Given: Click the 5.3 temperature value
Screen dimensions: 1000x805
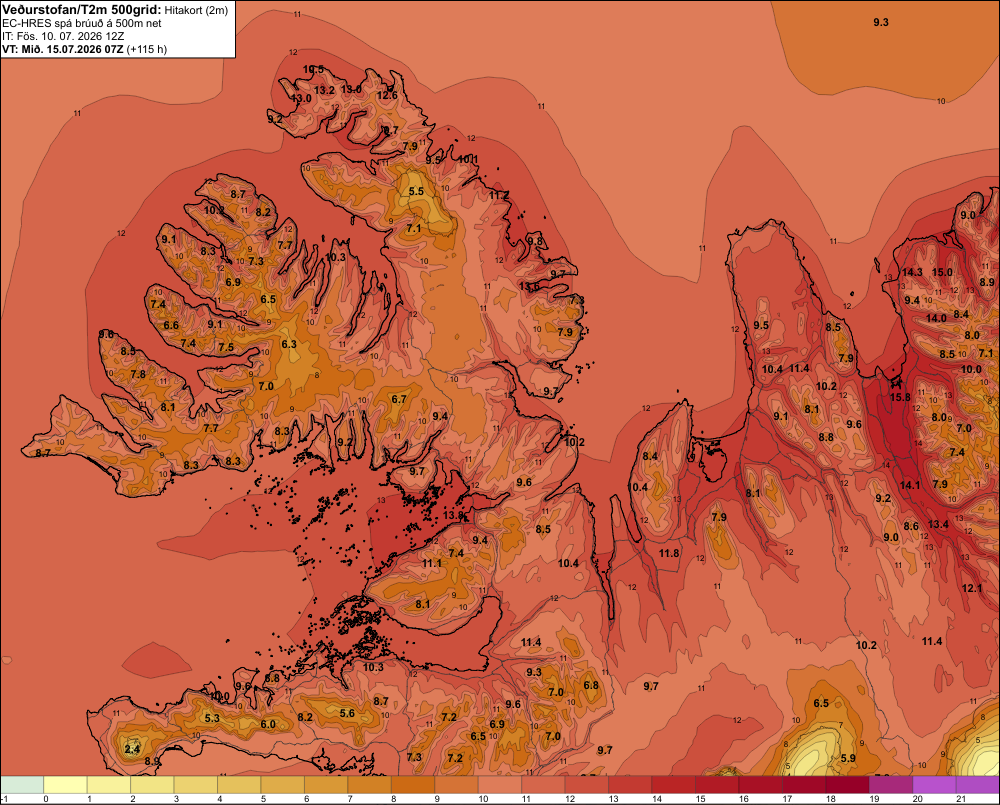Looking at the screenshot, I should (212, 718).
